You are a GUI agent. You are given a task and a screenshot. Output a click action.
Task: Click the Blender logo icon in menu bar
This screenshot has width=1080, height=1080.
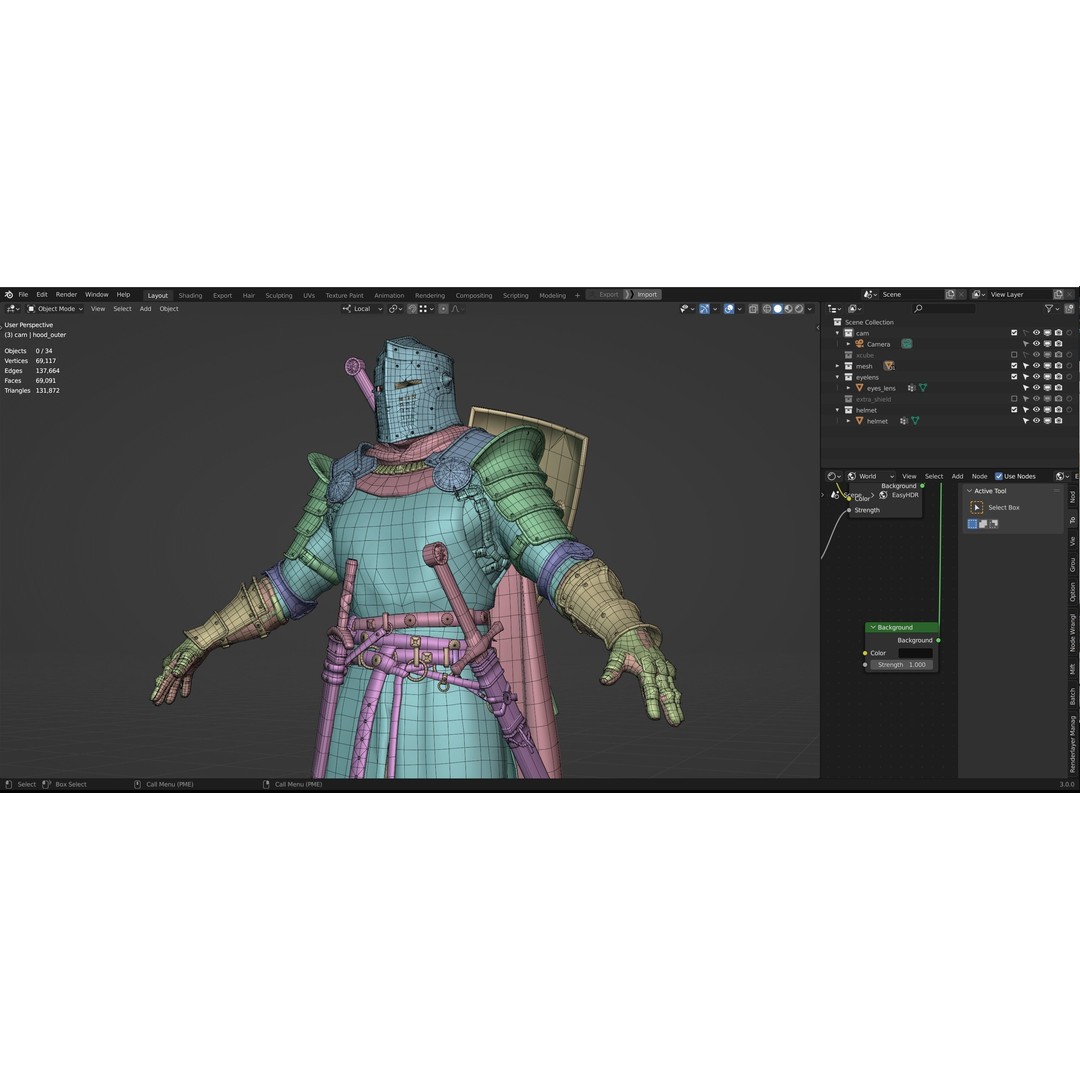pyautogui.click(x=8, y=295)
